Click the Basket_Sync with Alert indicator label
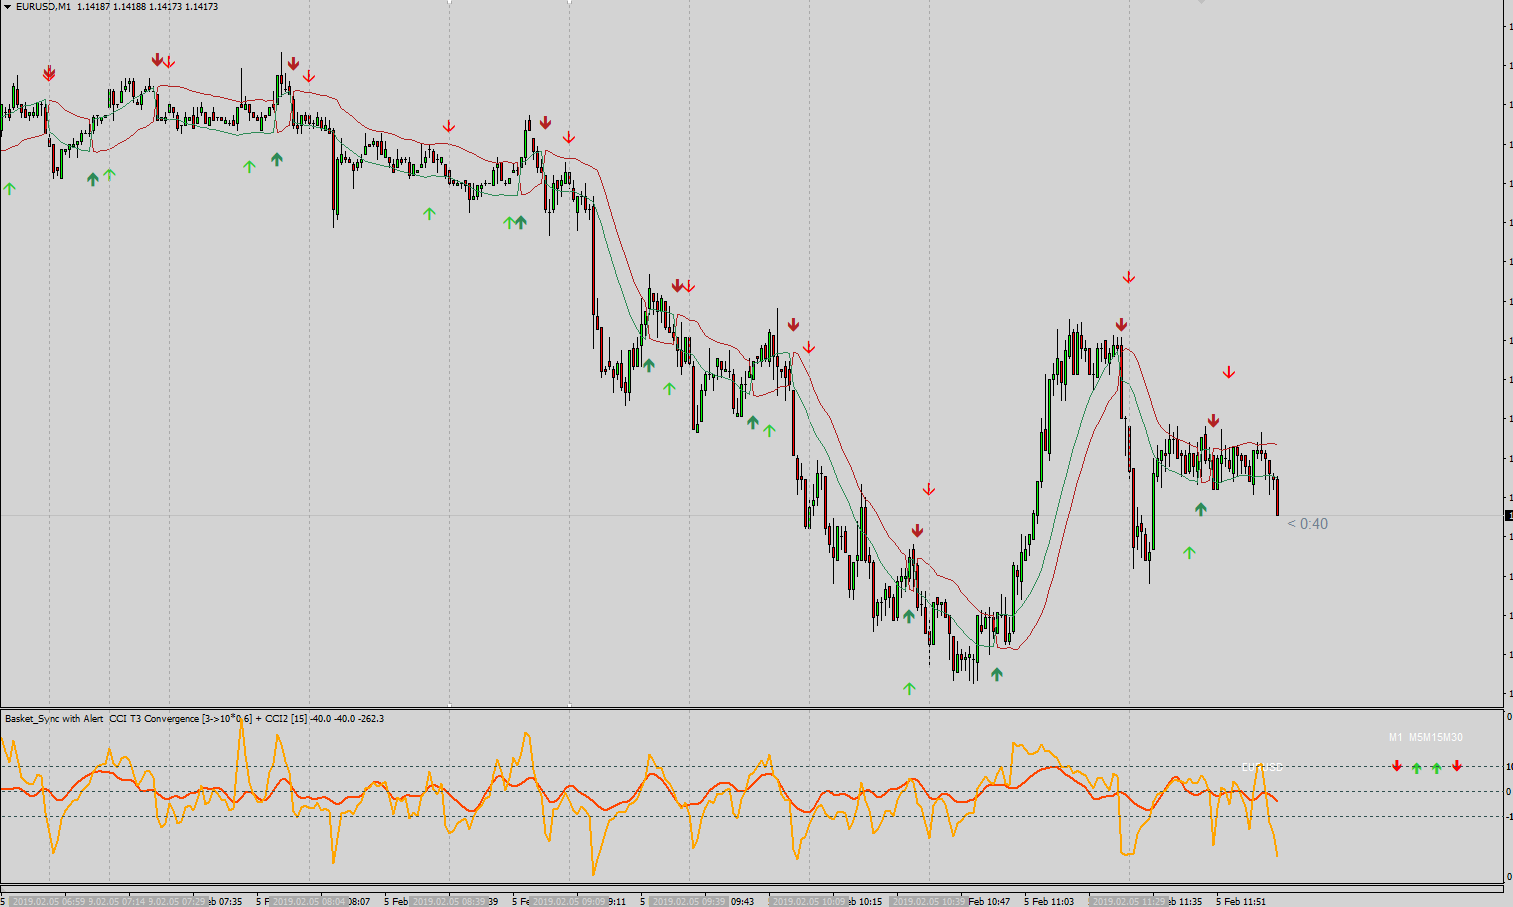The image size is (1513, 907). (x=54, y=718)
